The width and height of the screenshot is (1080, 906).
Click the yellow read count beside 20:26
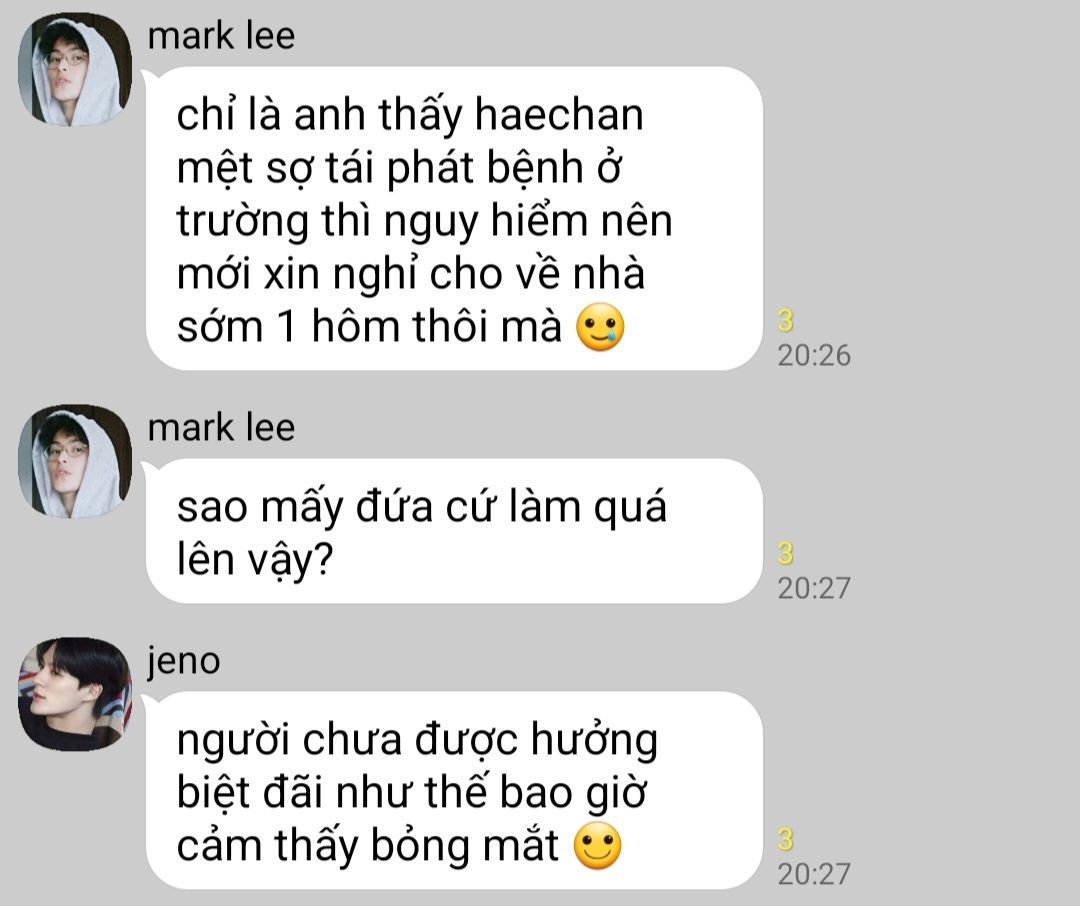[785, 320]
